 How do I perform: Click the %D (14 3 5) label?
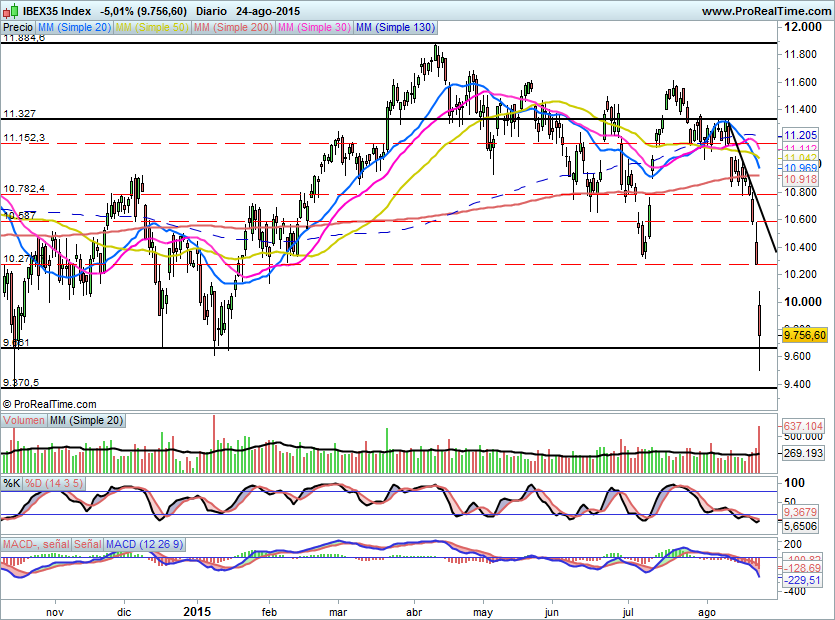[54, 483]
